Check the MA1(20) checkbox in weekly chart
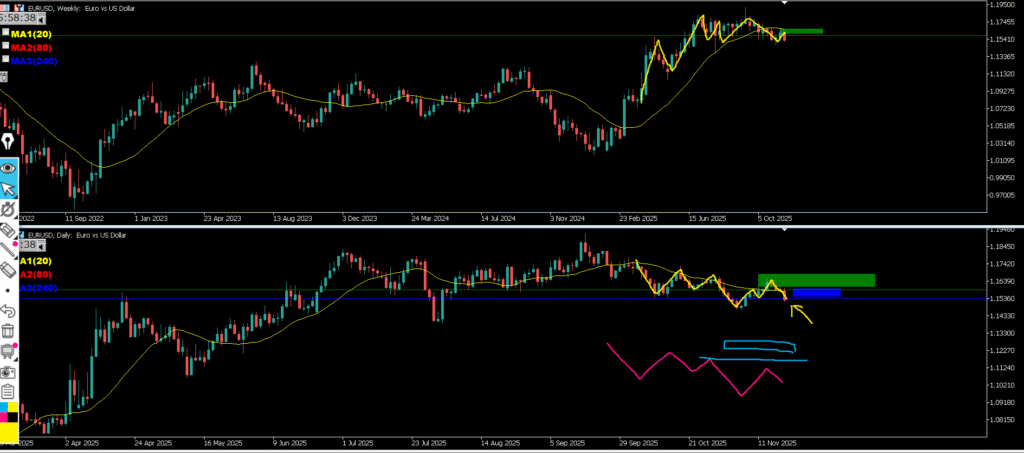 pyautogui.click(x=6, y=34)
